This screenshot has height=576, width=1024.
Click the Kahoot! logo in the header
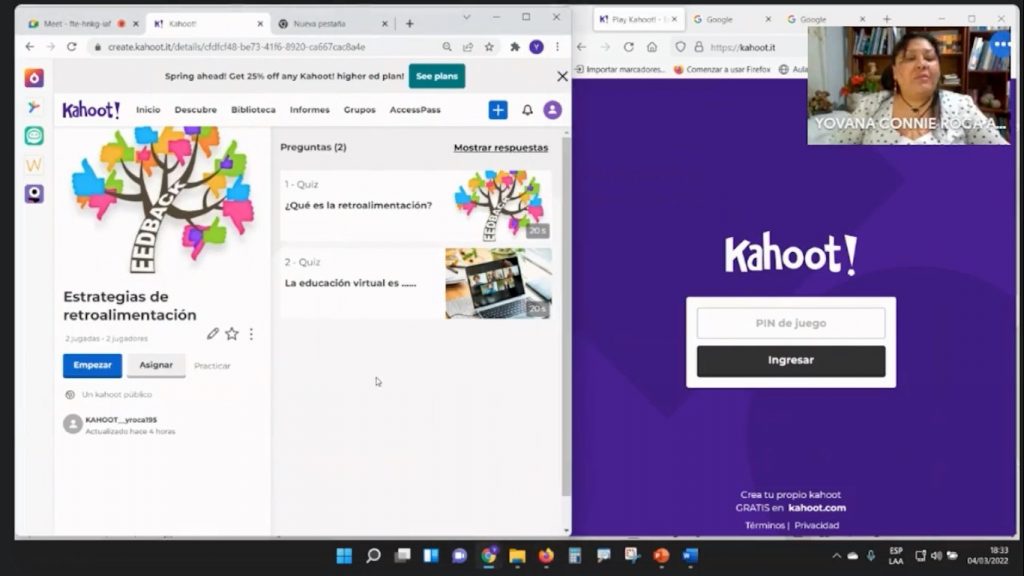point(91,110)
